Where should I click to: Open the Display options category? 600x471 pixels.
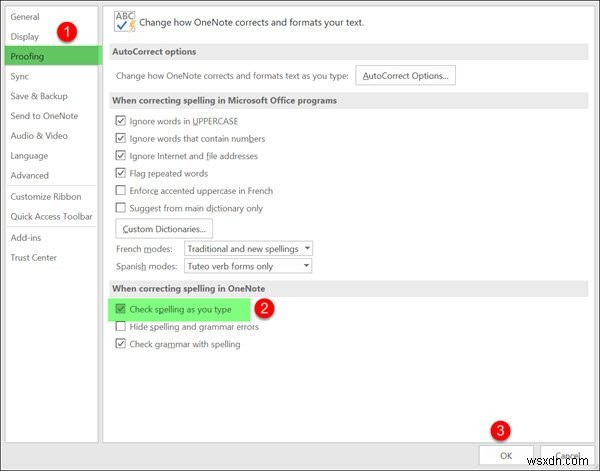point(25,37)
